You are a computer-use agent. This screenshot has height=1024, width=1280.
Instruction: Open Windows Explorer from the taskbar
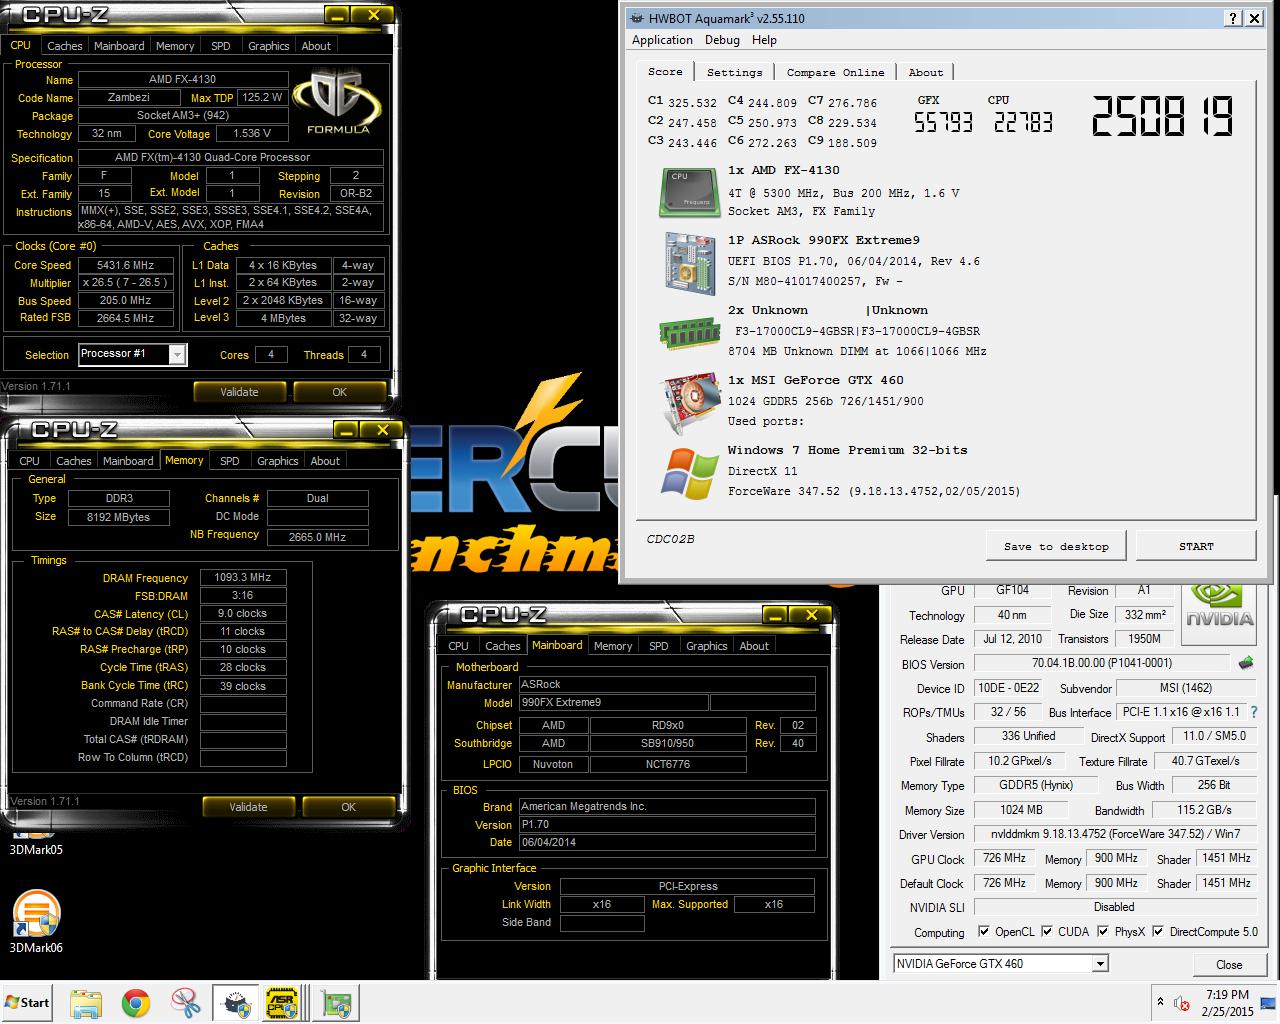86,1003
